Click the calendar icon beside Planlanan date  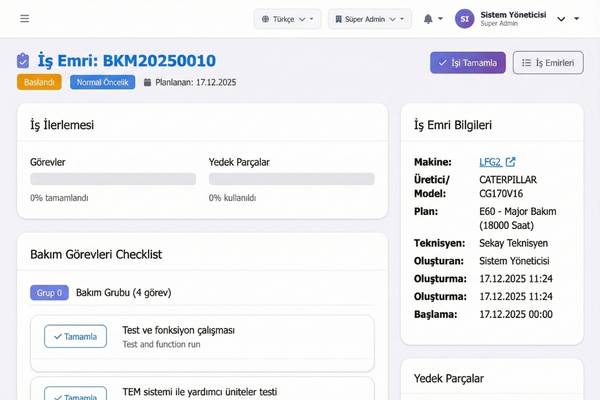click(x=147, y=82)
